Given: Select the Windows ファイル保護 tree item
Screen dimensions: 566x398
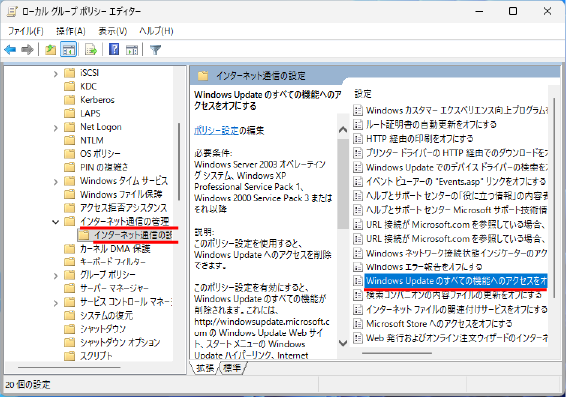Looking at the screenshot, I should click(121, 194).
